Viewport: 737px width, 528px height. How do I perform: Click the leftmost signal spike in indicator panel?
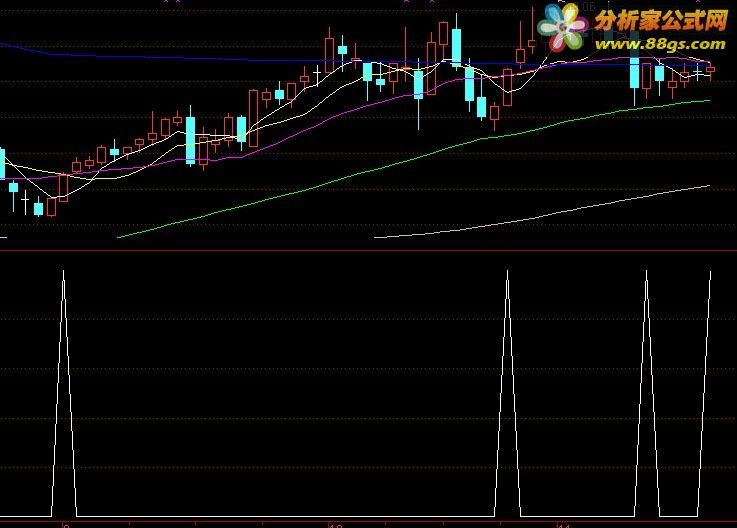coord(64,393)
